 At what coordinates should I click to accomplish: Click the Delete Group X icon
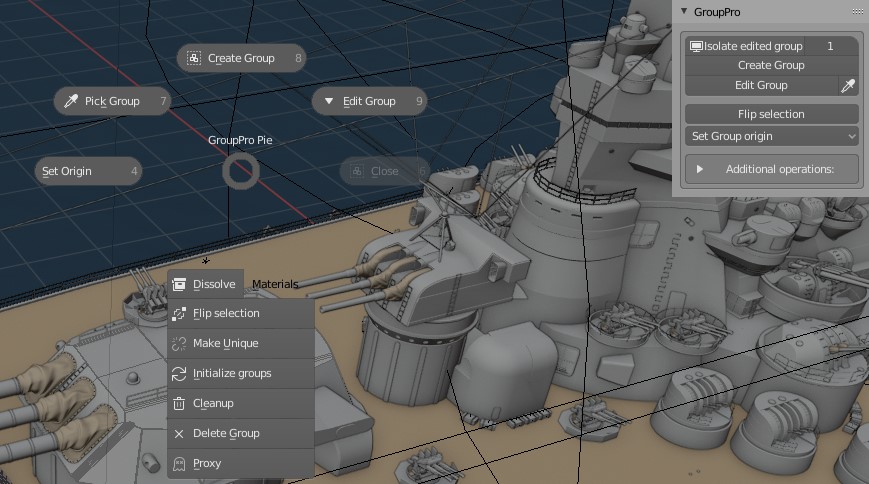pos(179,434)
